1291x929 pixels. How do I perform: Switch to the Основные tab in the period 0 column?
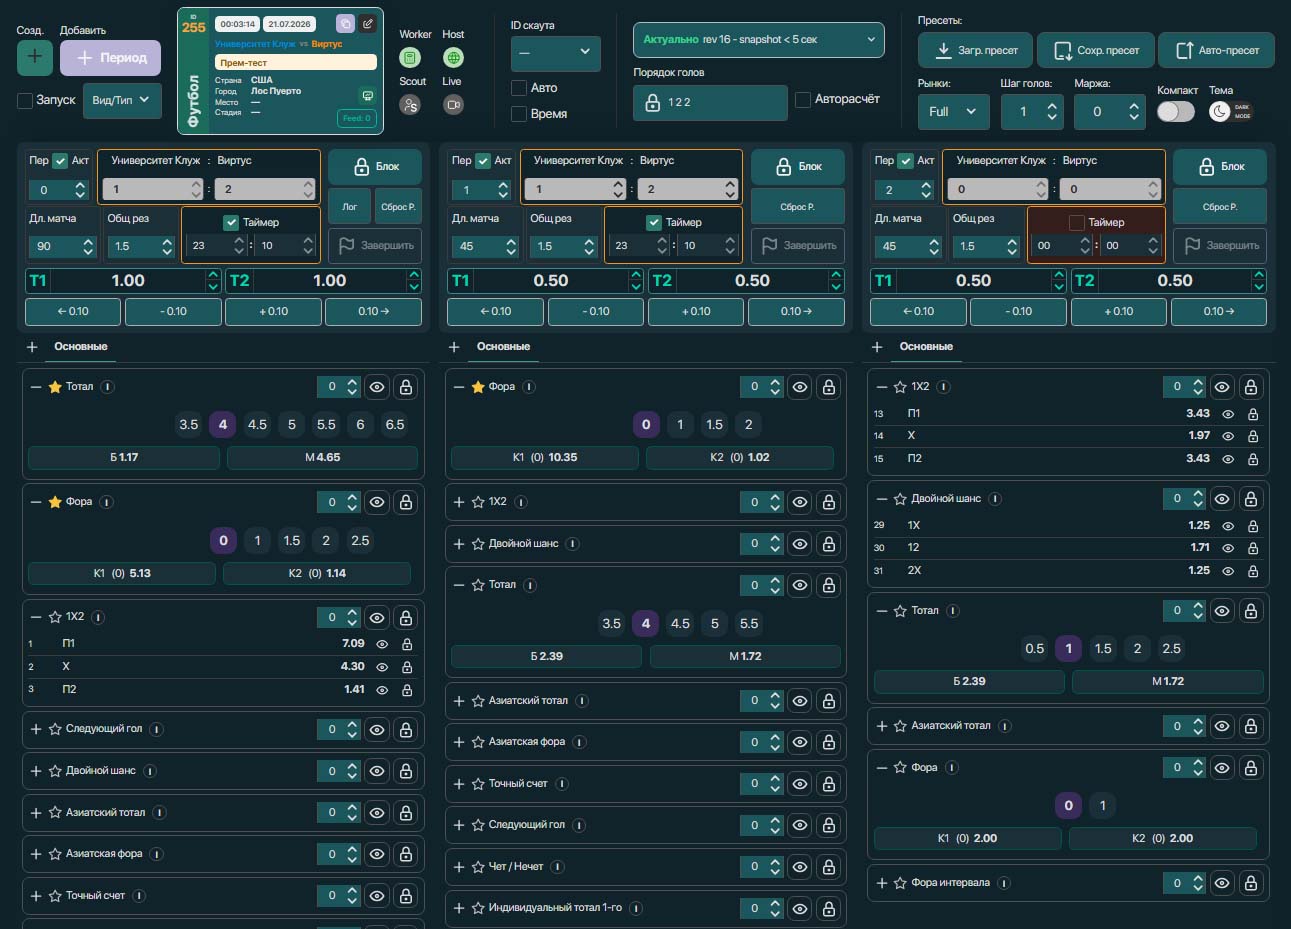point(81,347)
